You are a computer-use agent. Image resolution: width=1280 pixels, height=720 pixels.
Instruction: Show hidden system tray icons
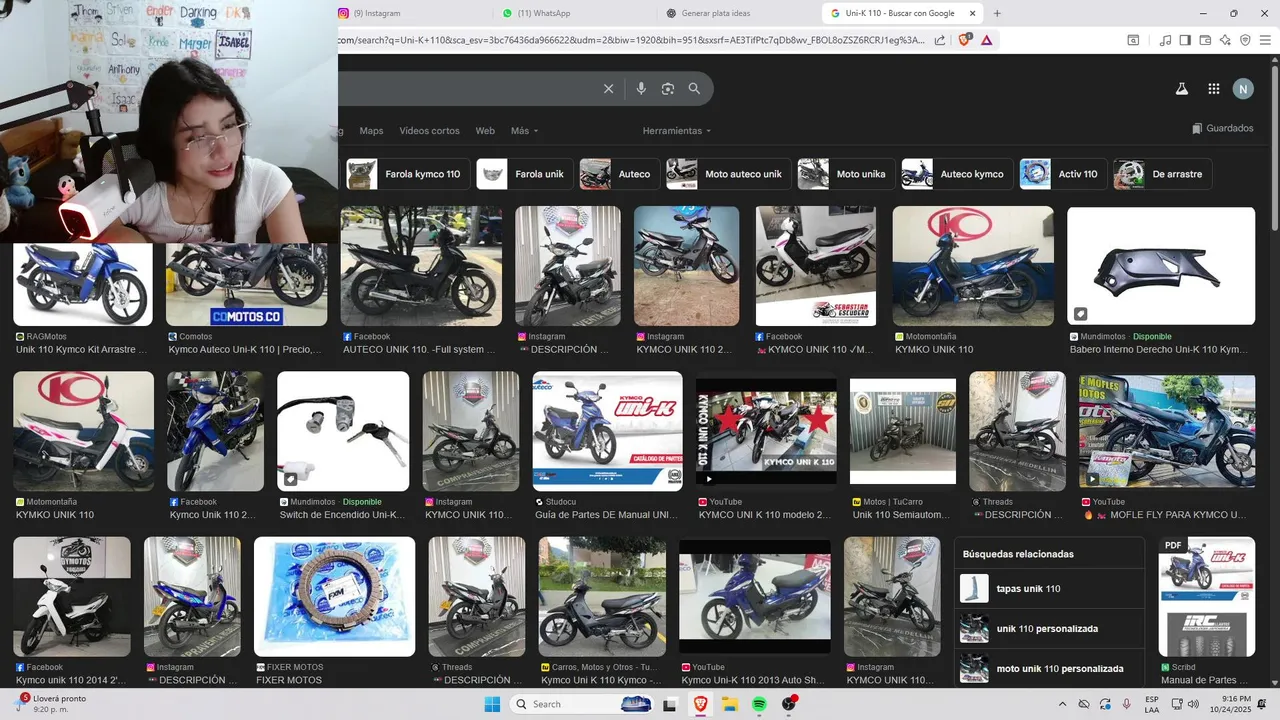[1062, 704]
